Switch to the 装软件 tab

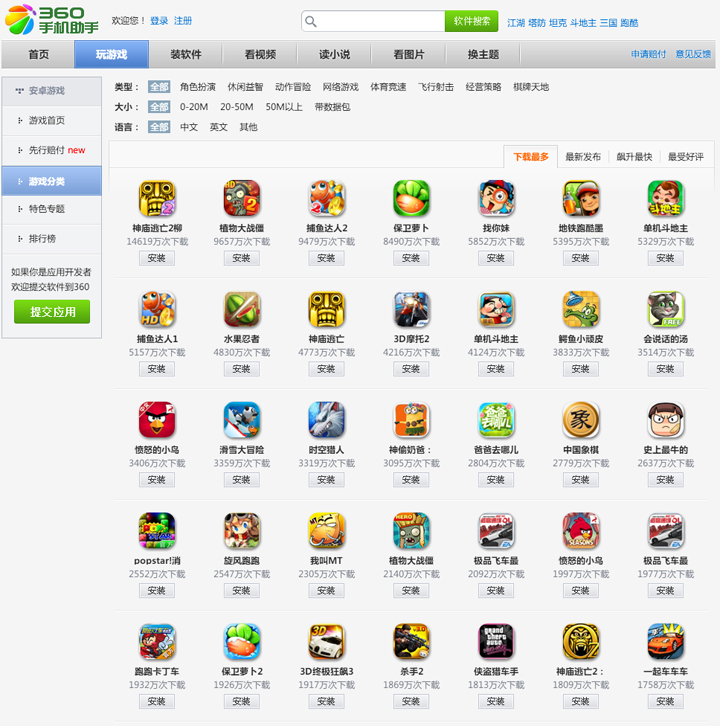click(186, 54)
